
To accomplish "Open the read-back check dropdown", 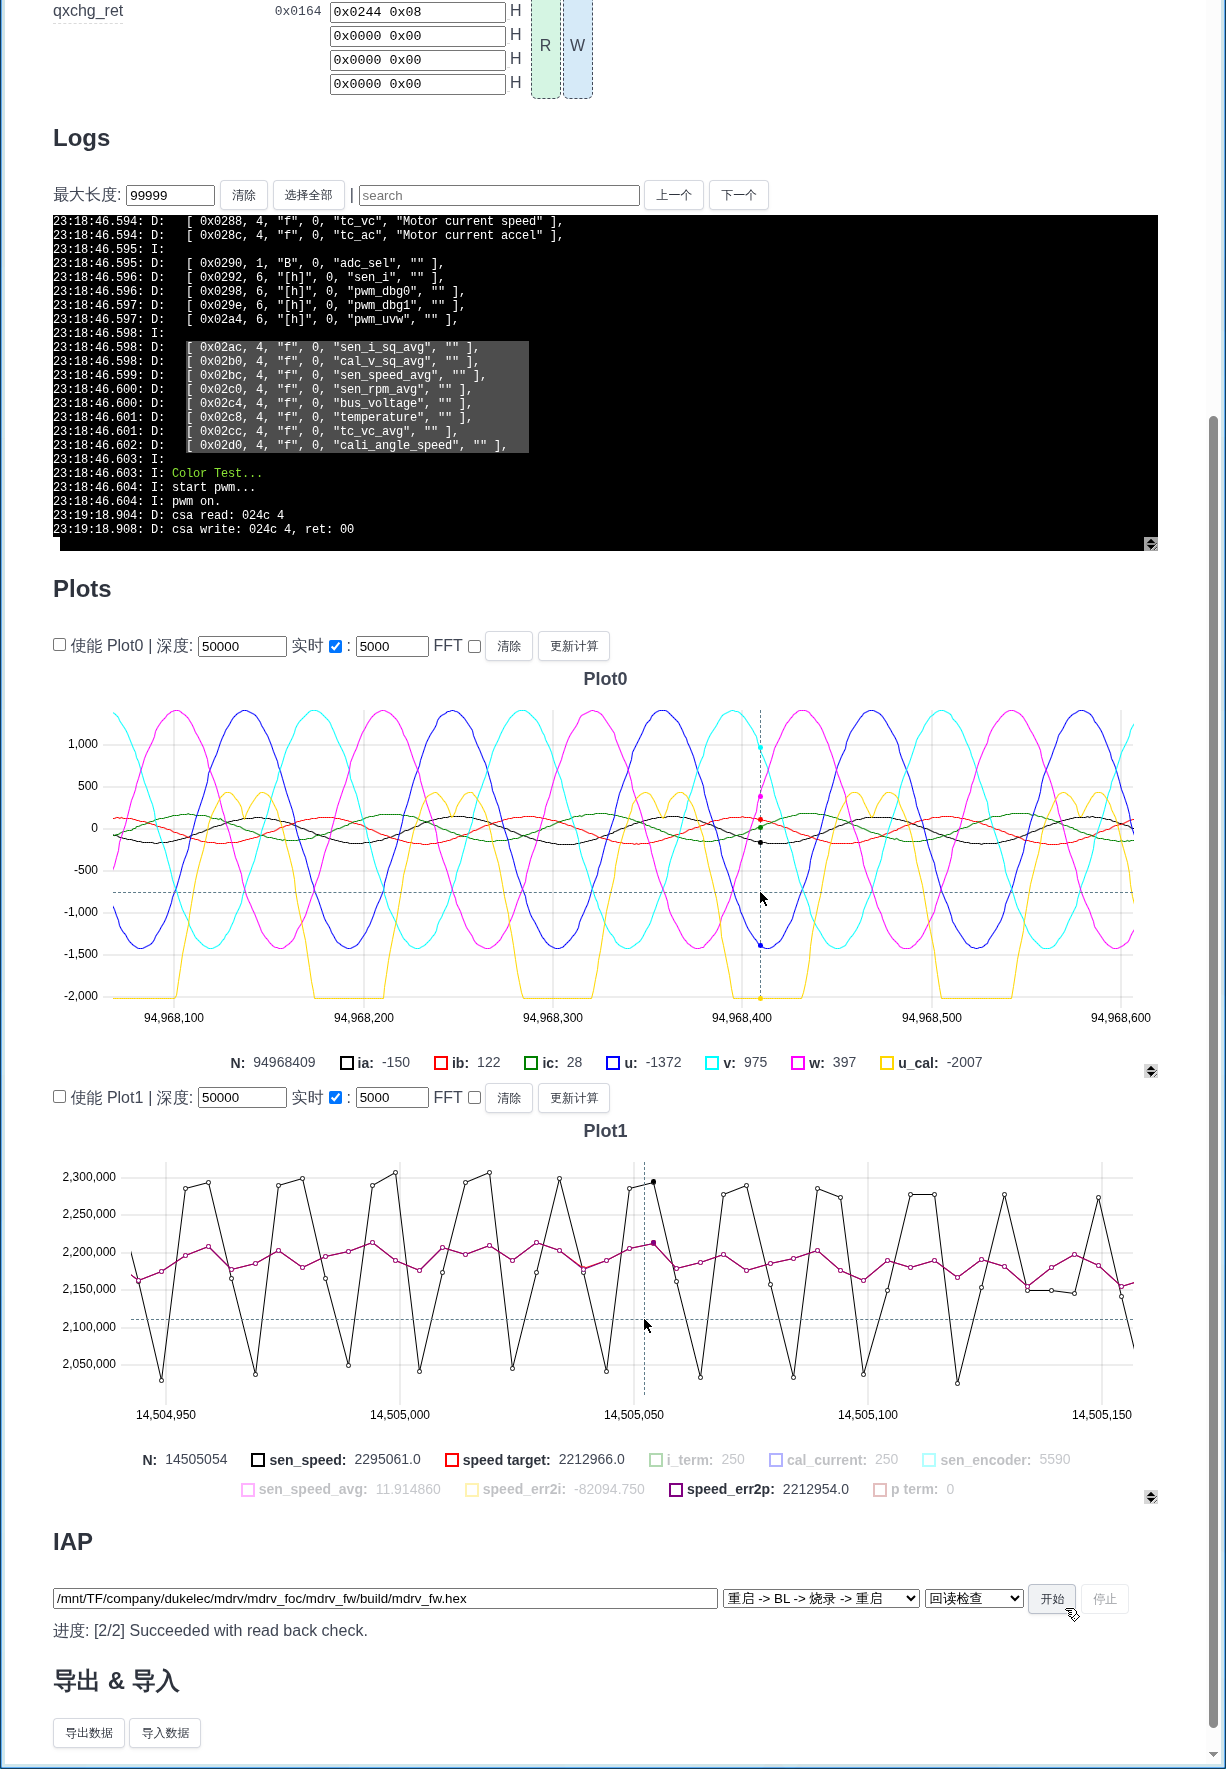I will pos(974,1598).
